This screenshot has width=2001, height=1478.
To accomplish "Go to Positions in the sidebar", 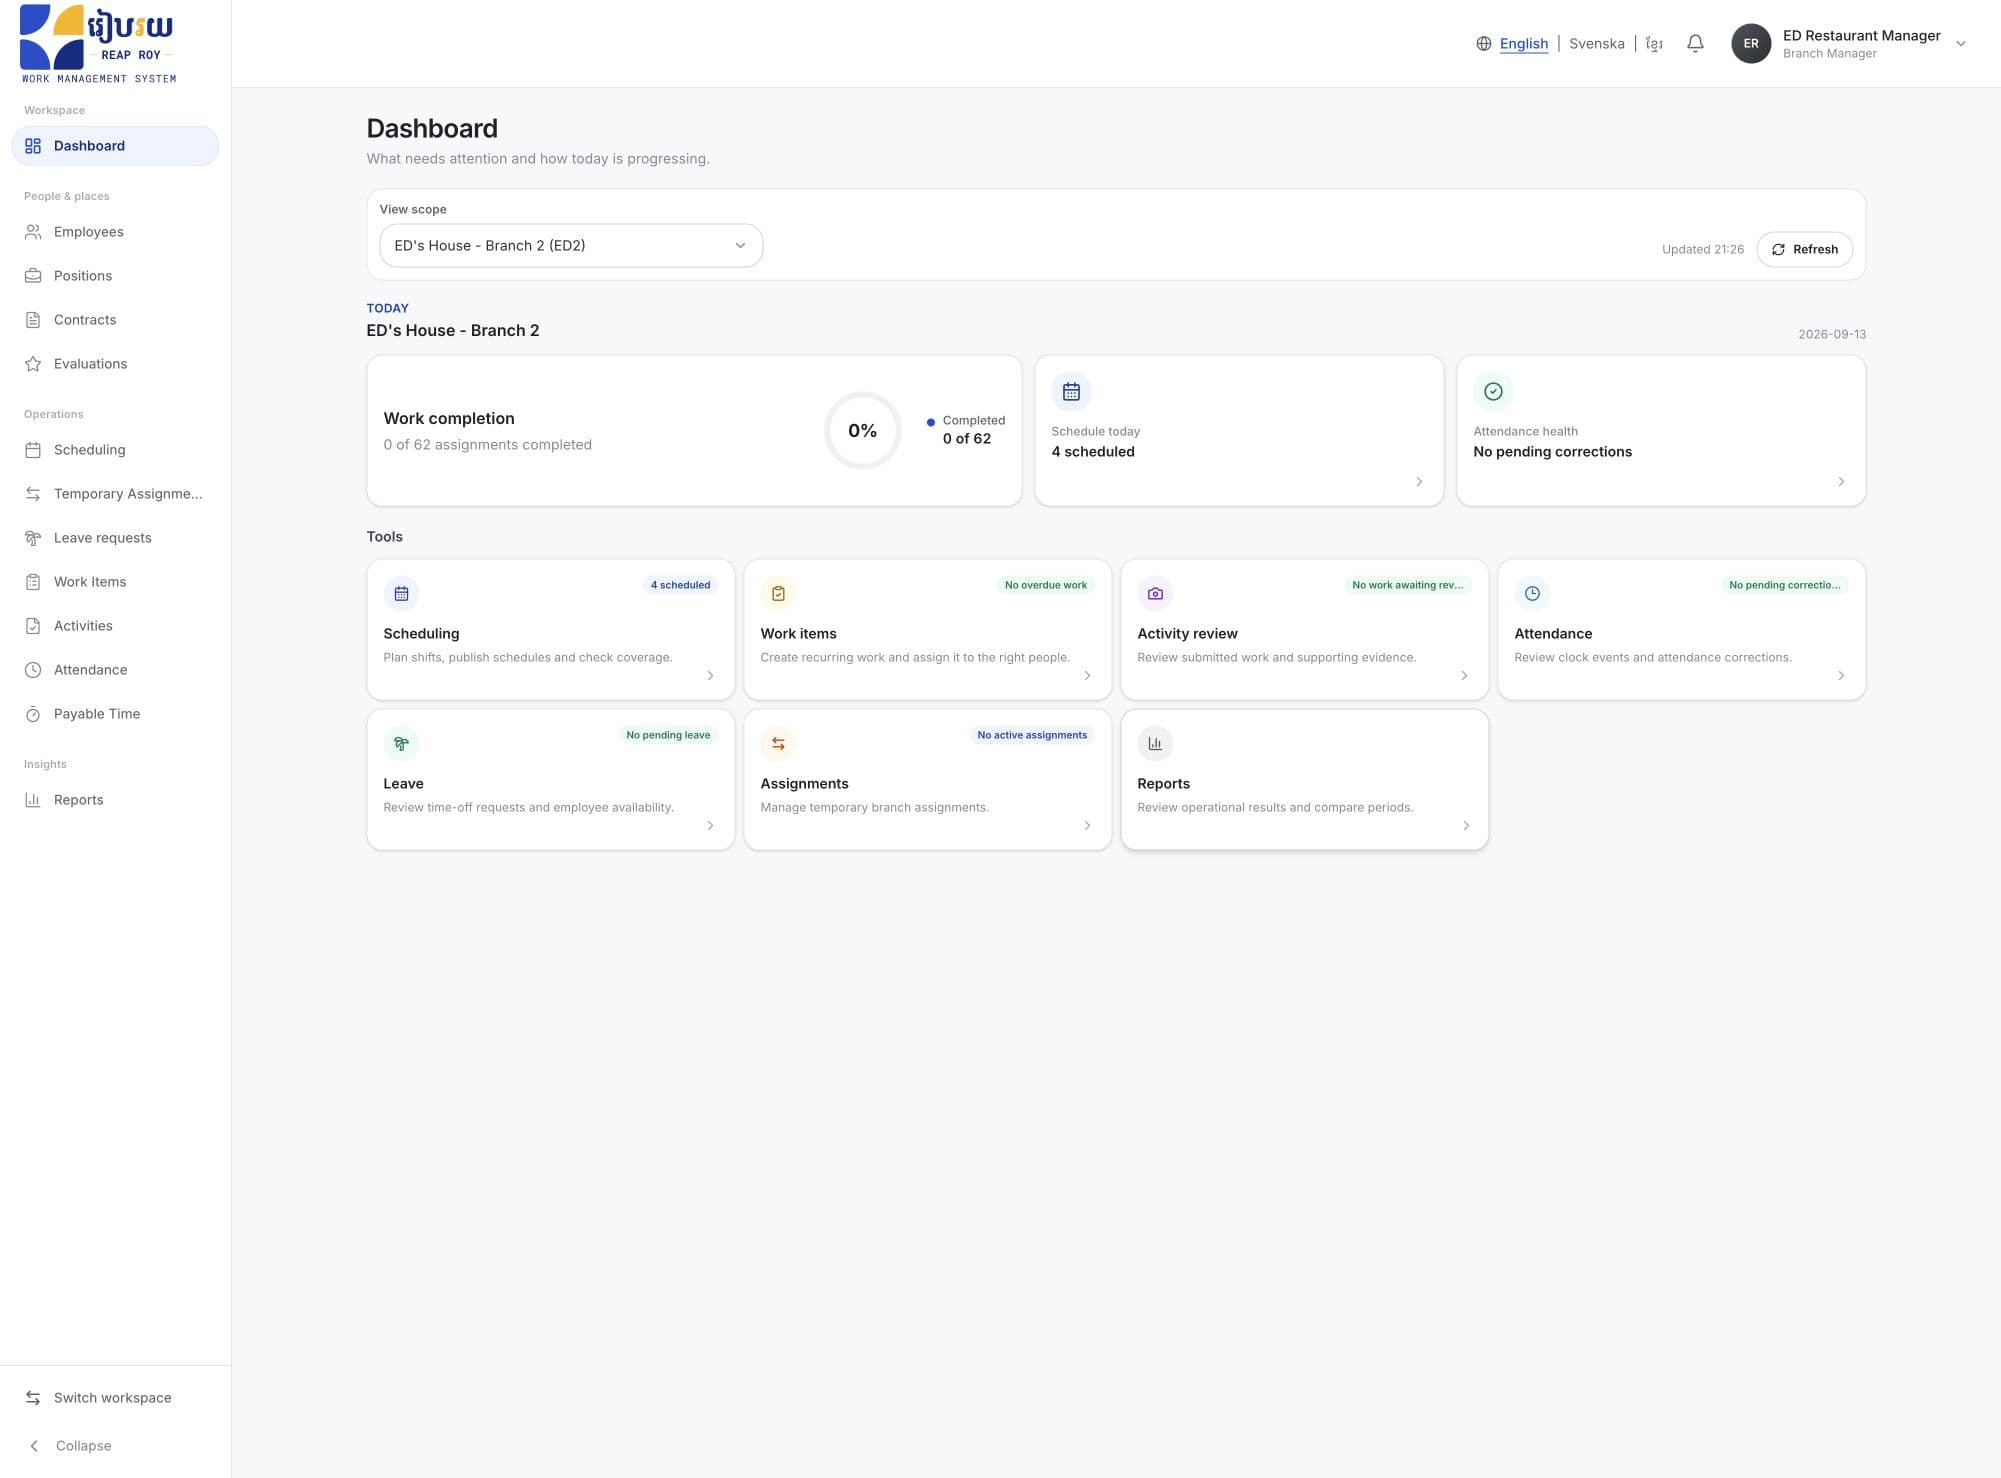I will click(115, 276).
